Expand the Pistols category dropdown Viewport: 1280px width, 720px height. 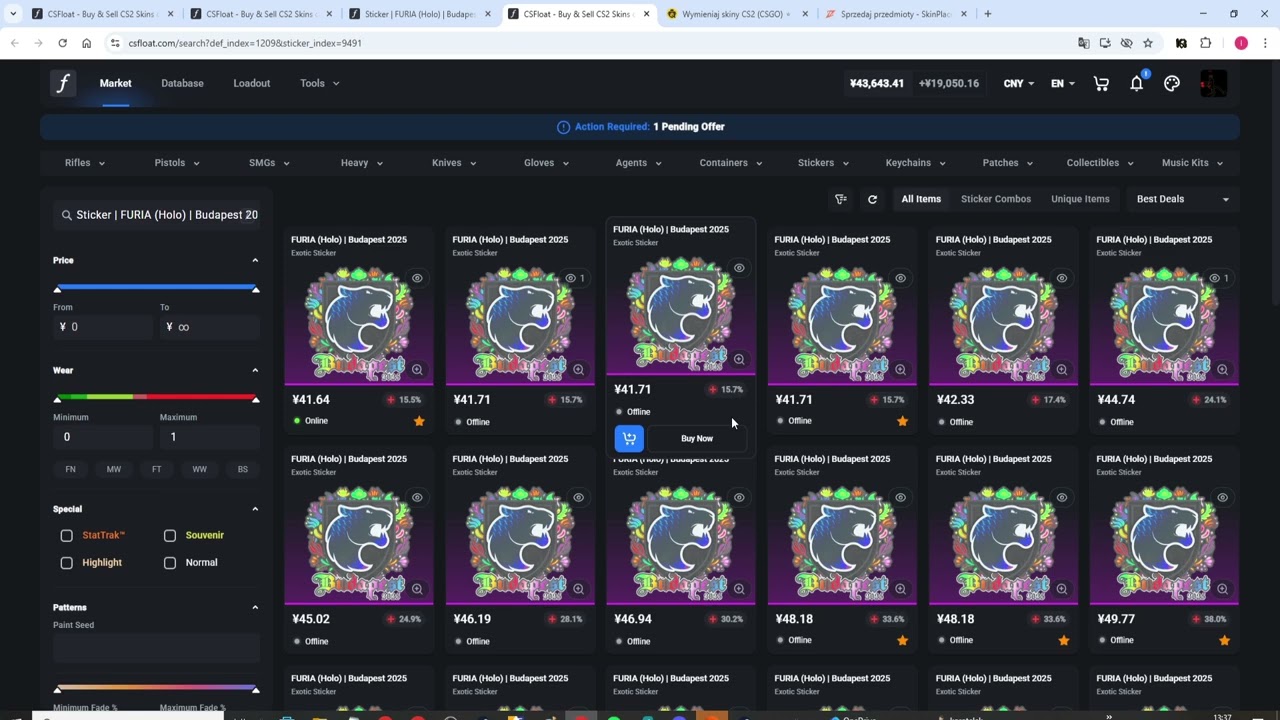[x=177, y=163]
